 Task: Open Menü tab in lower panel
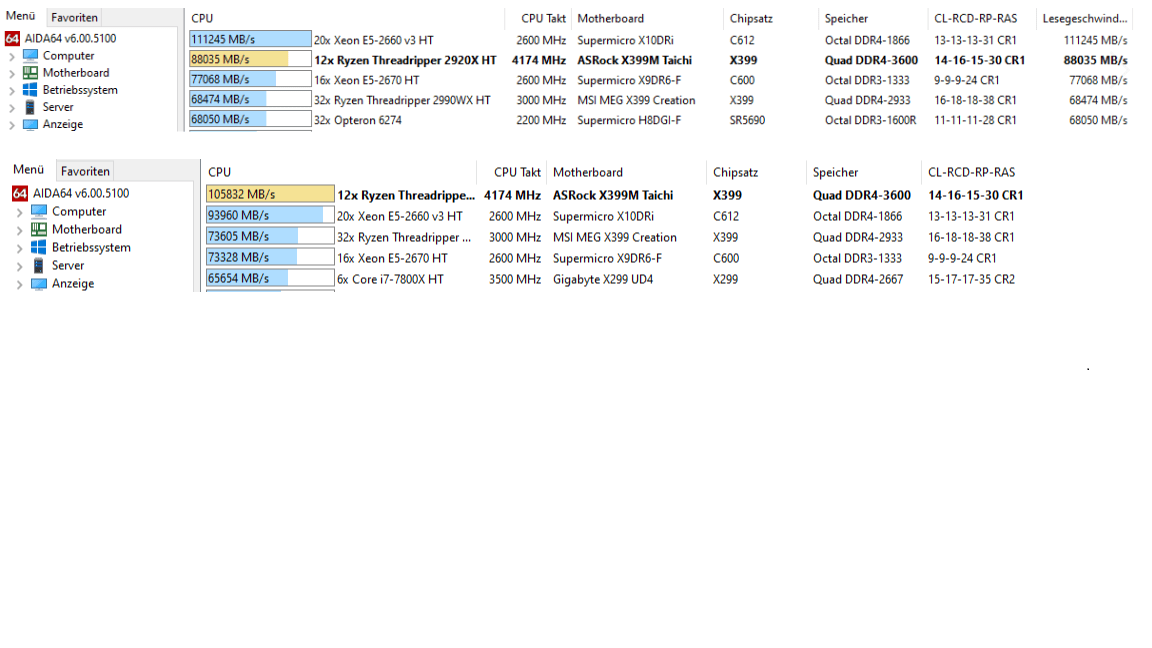coord(29,170)
